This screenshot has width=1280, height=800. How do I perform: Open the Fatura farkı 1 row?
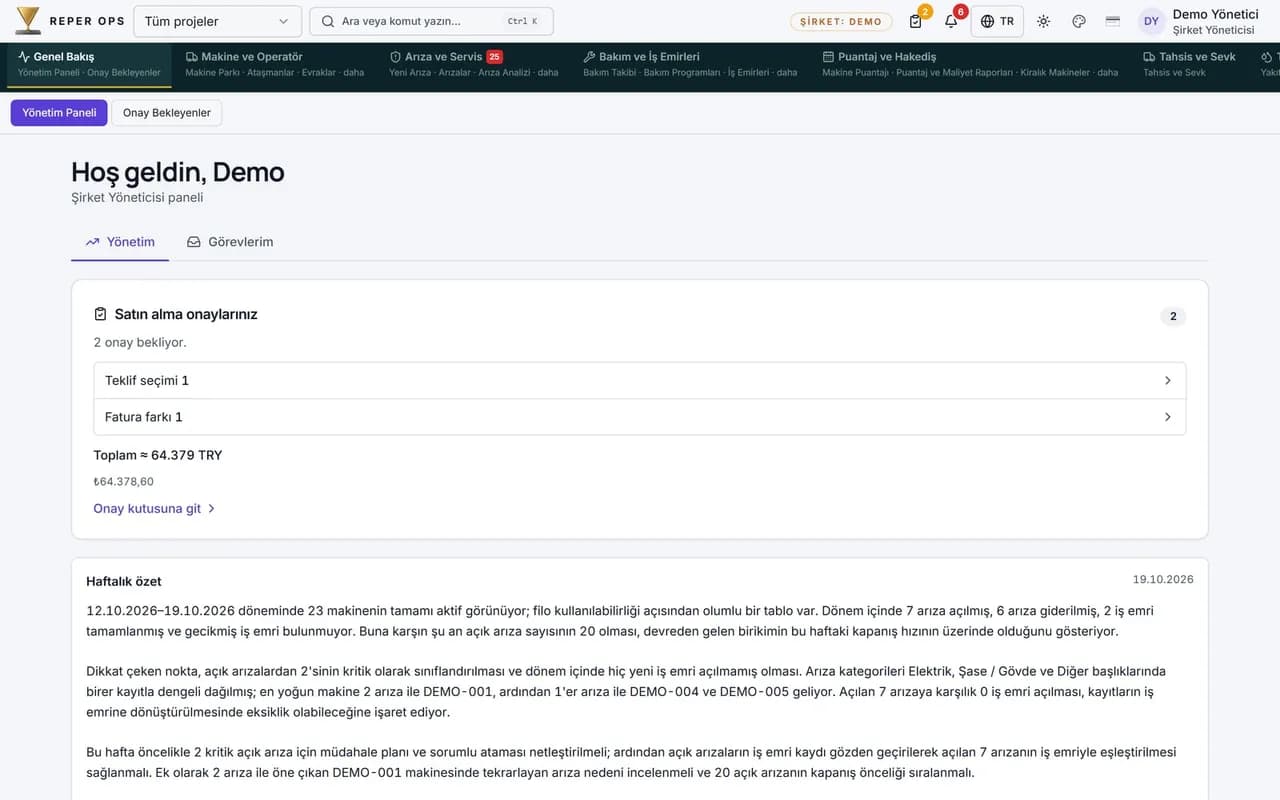tap(640, 417)
